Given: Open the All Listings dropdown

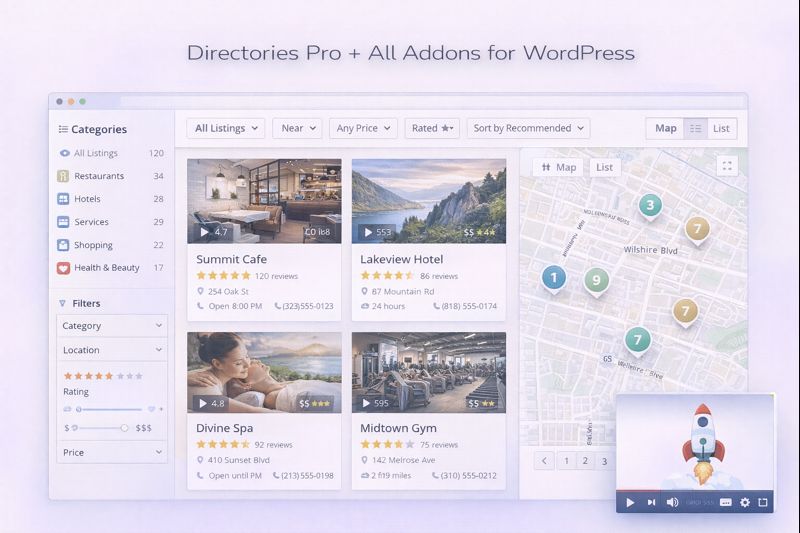Looking at the screenshot, I should click(226, 128).
